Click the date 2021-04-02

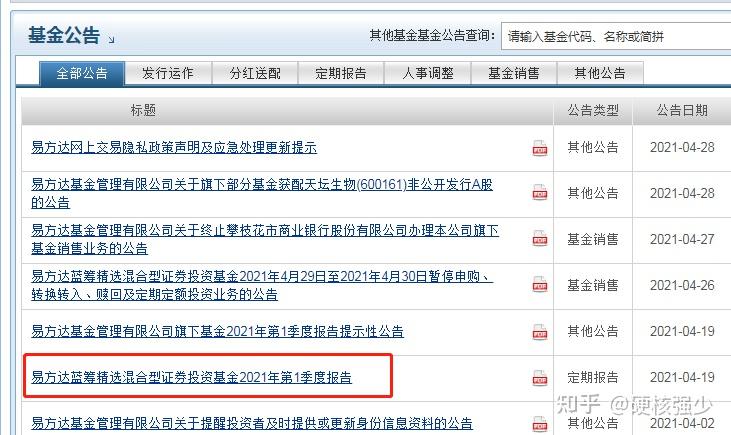(682, 423)
